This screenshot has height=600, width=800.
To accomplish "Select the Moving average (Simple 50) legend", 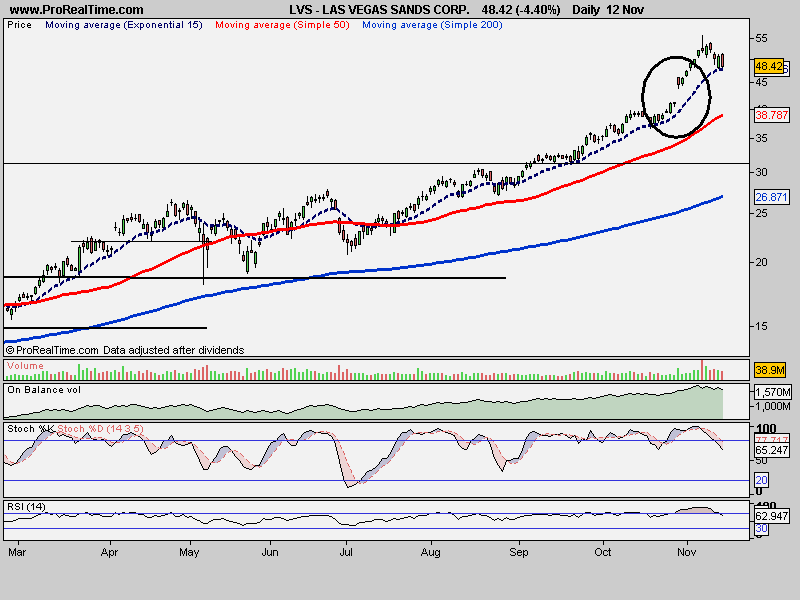I will coord(282,25).
